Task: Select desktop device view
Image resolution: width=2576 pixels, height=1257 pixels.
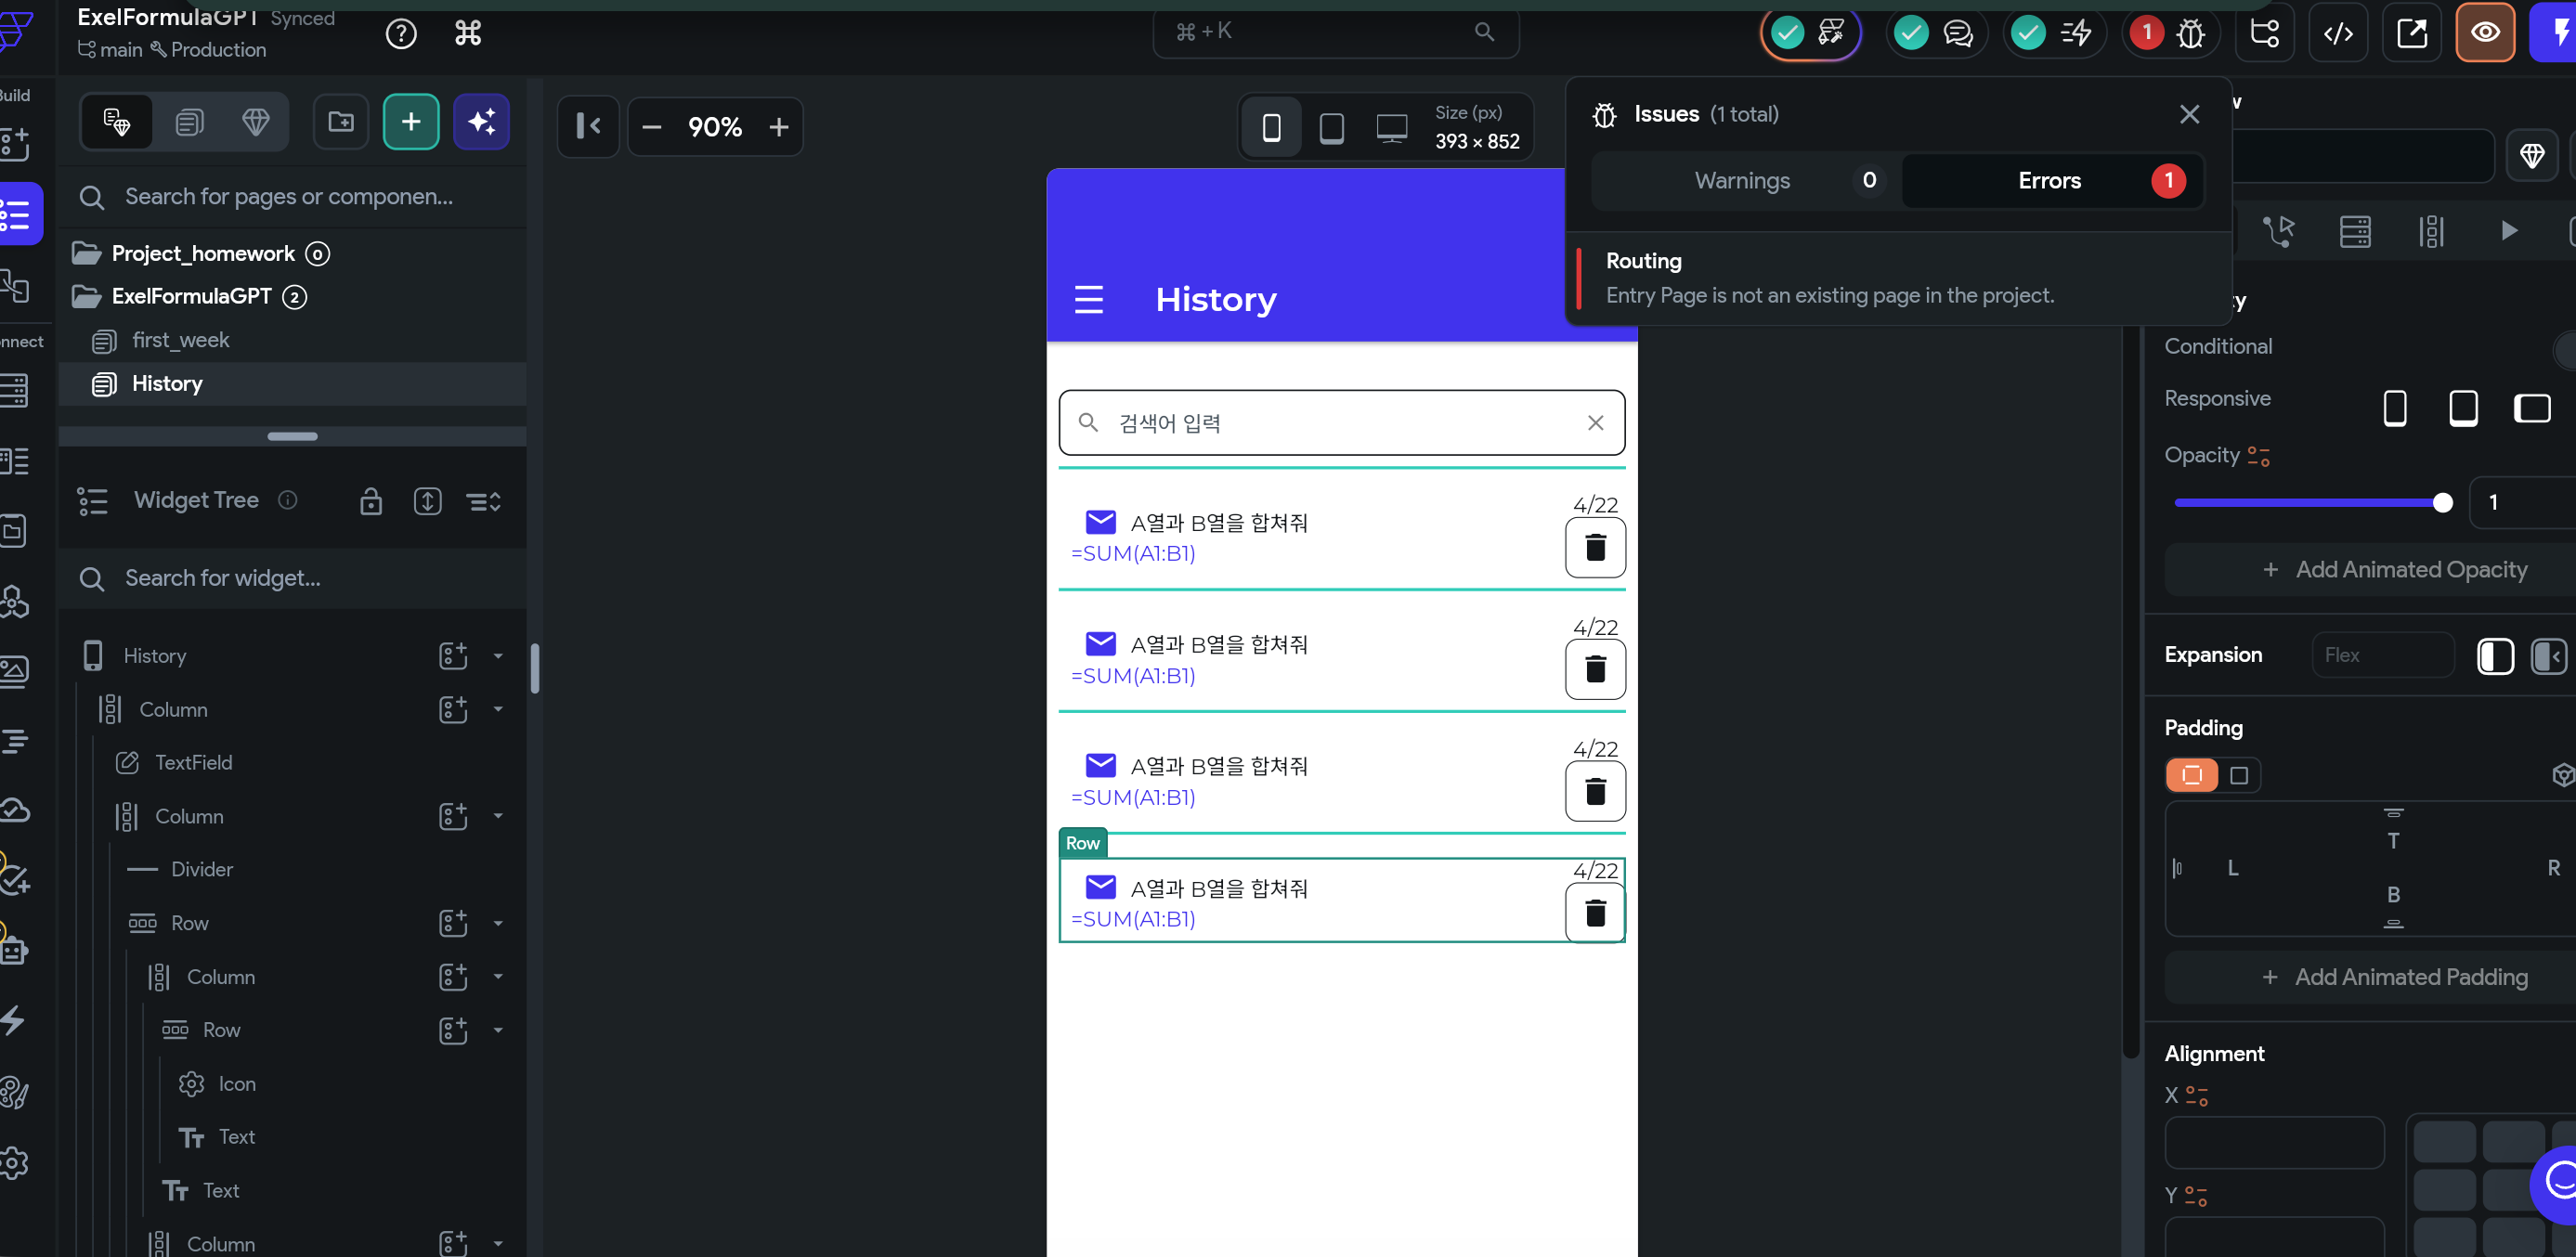Action: coord(1391,127)
